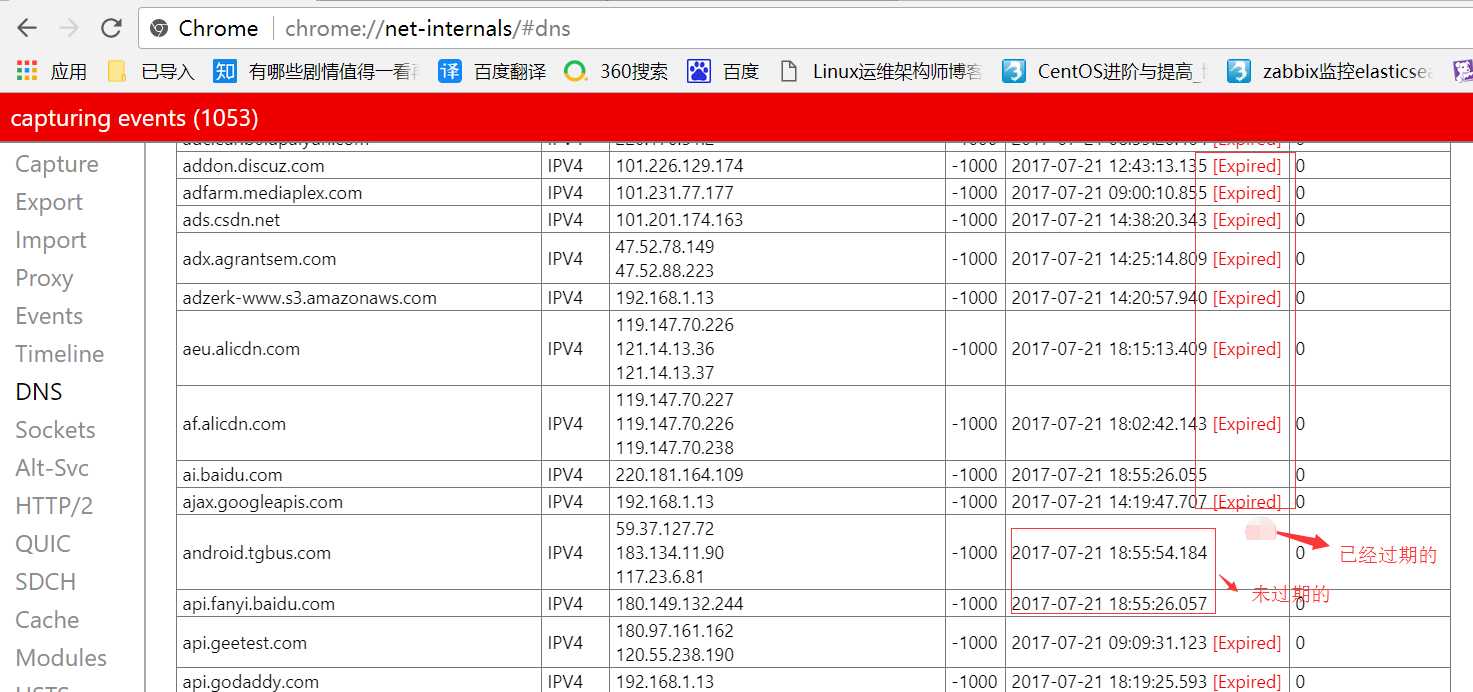Switch to the Export tab

[49, 202]
